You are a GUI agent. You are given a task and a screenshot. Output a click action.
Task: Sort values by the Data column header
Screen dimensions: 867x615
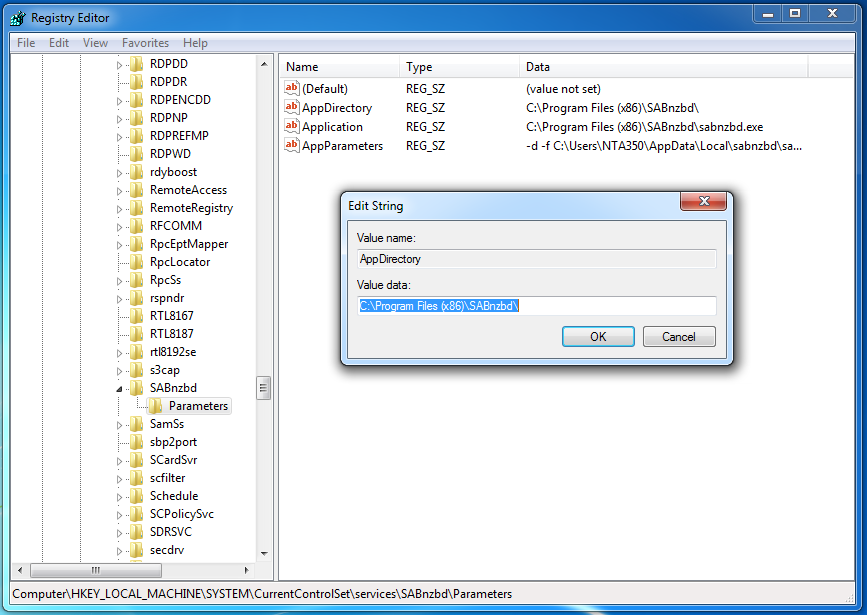point(664,67)
